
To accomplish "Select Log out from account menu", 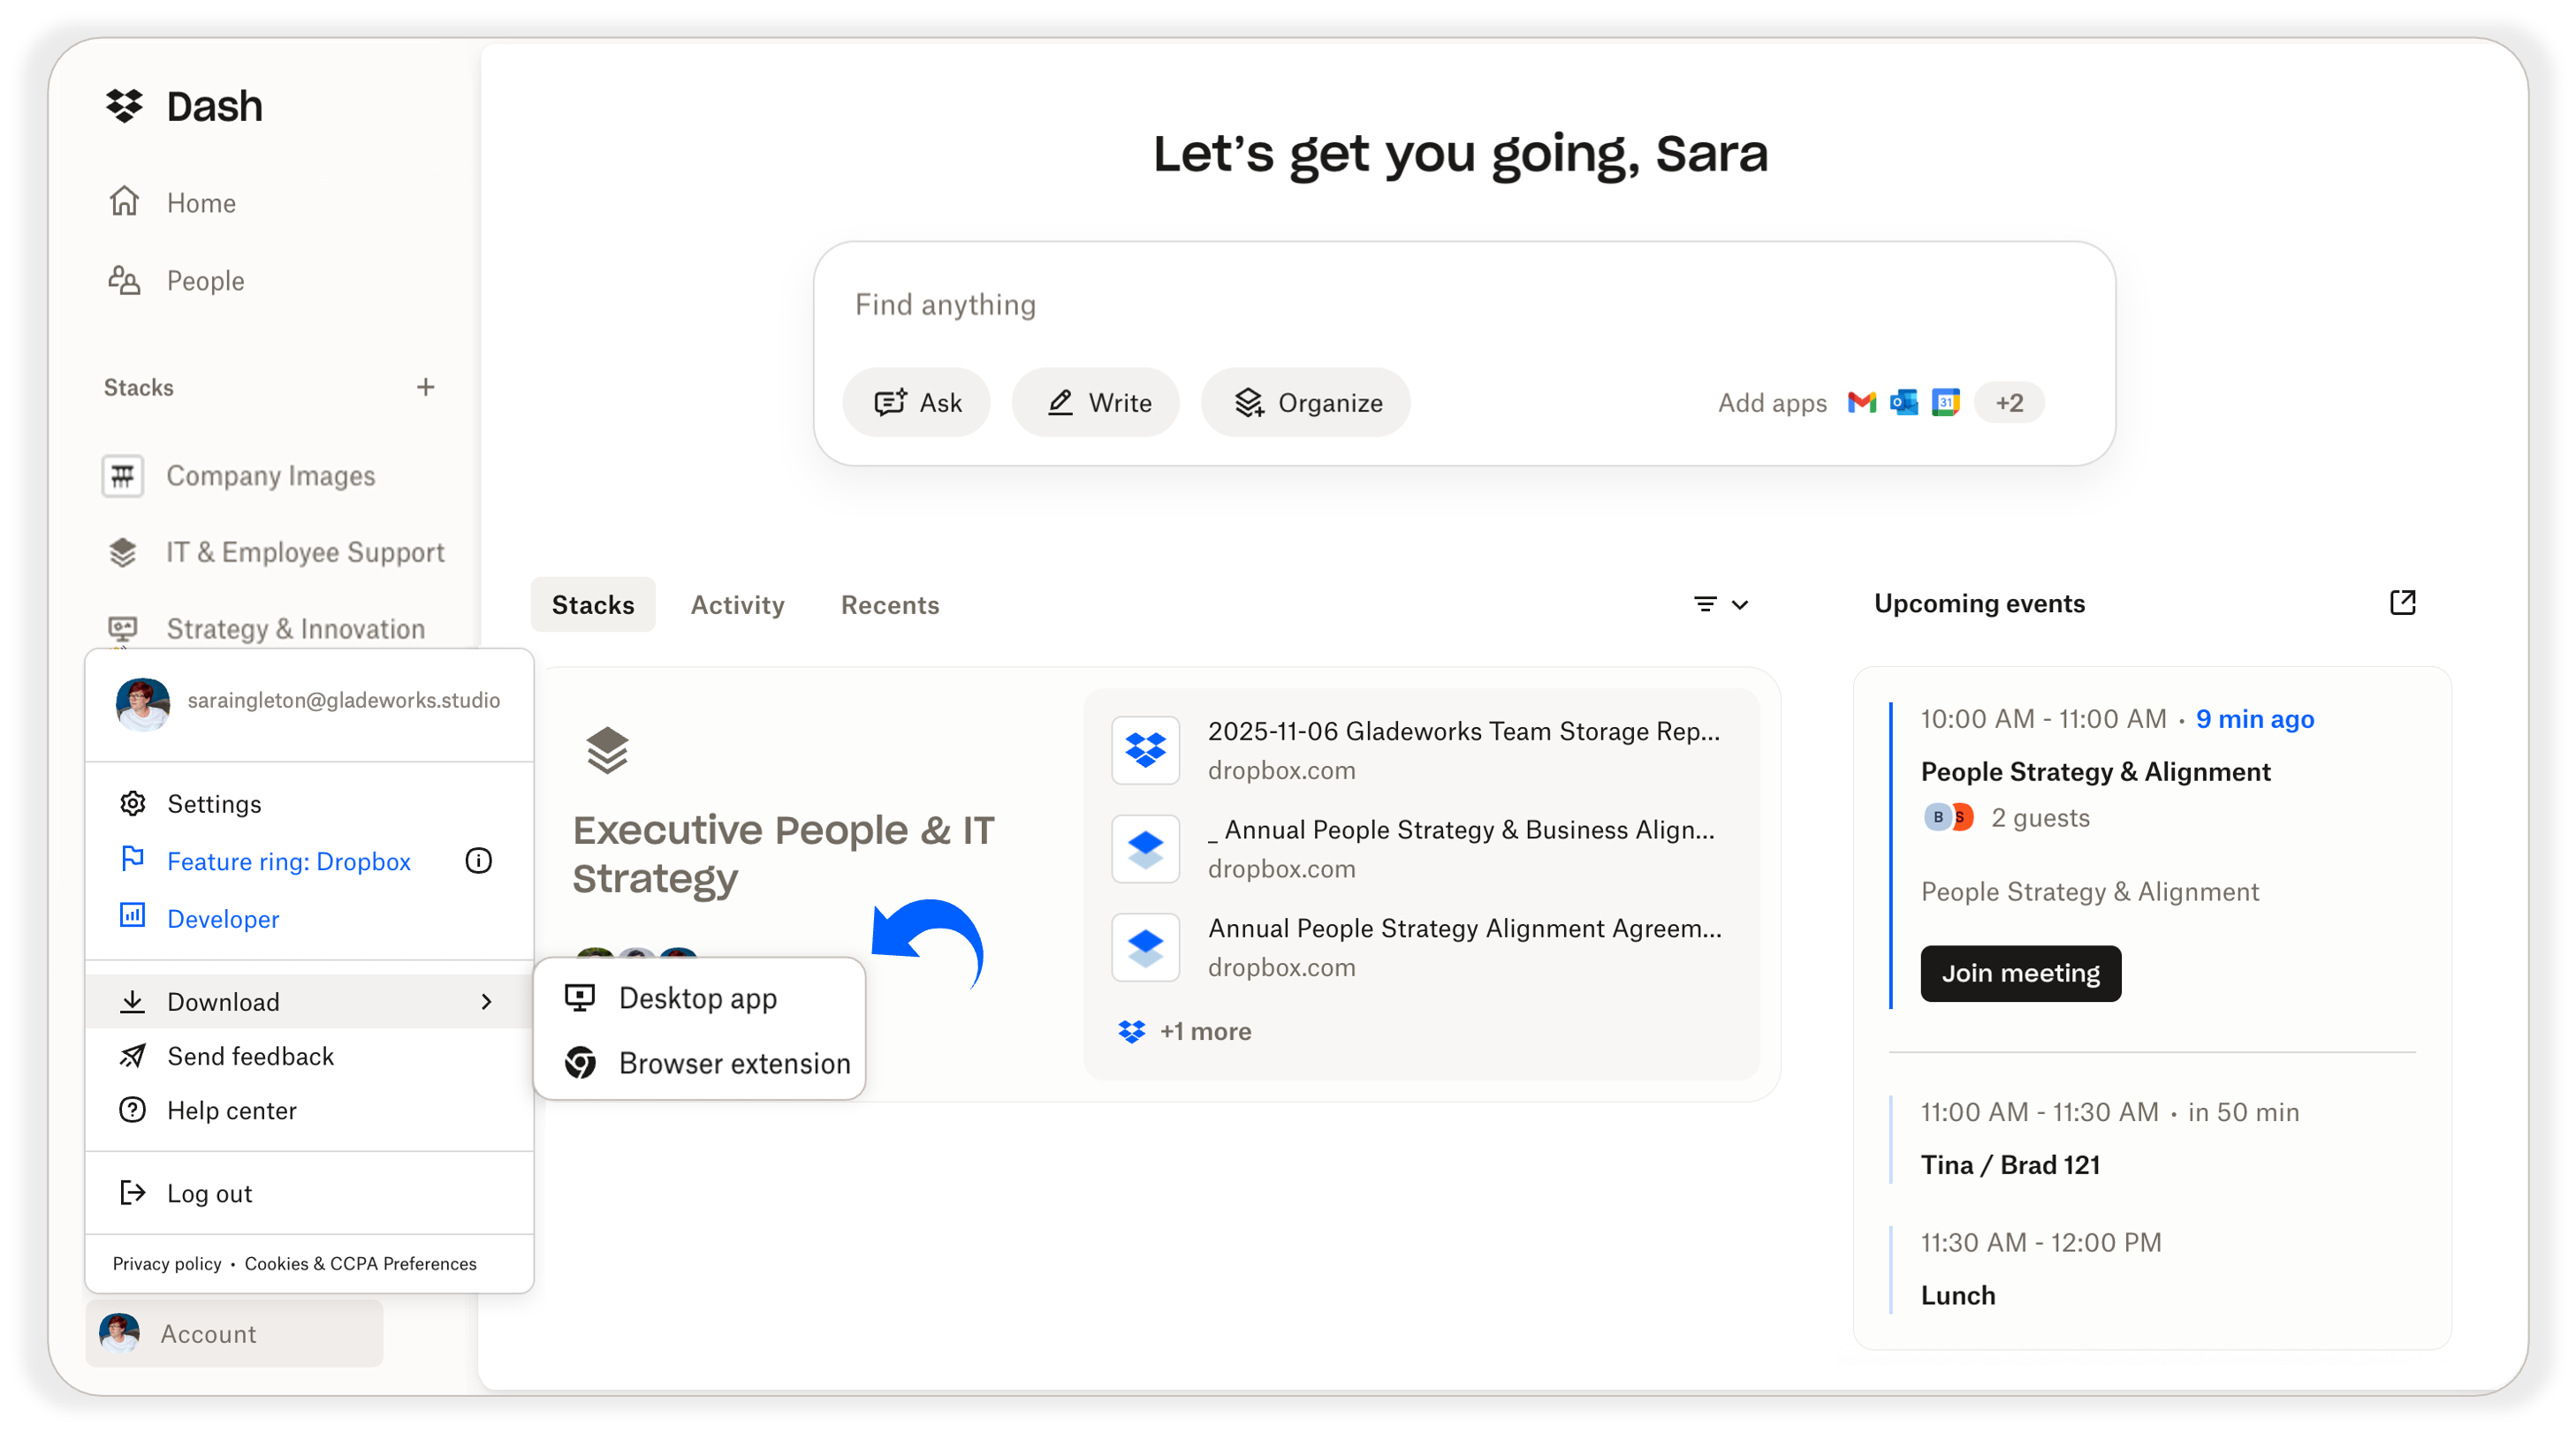I will point(209,1193).
